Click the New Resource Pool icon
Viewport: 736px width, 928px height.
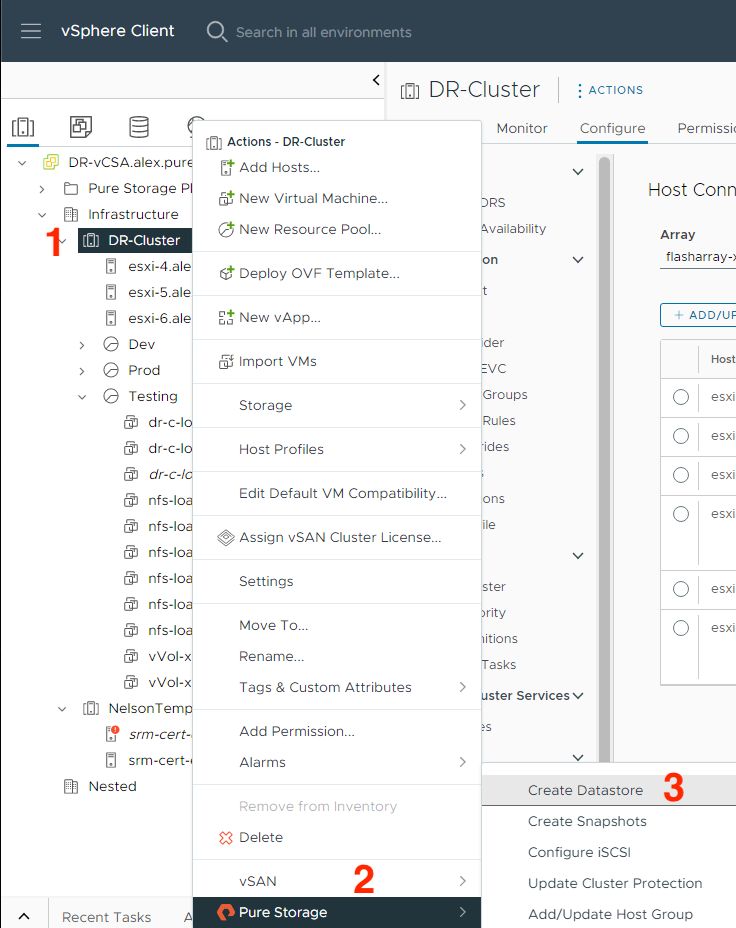[x=226, y=229]
